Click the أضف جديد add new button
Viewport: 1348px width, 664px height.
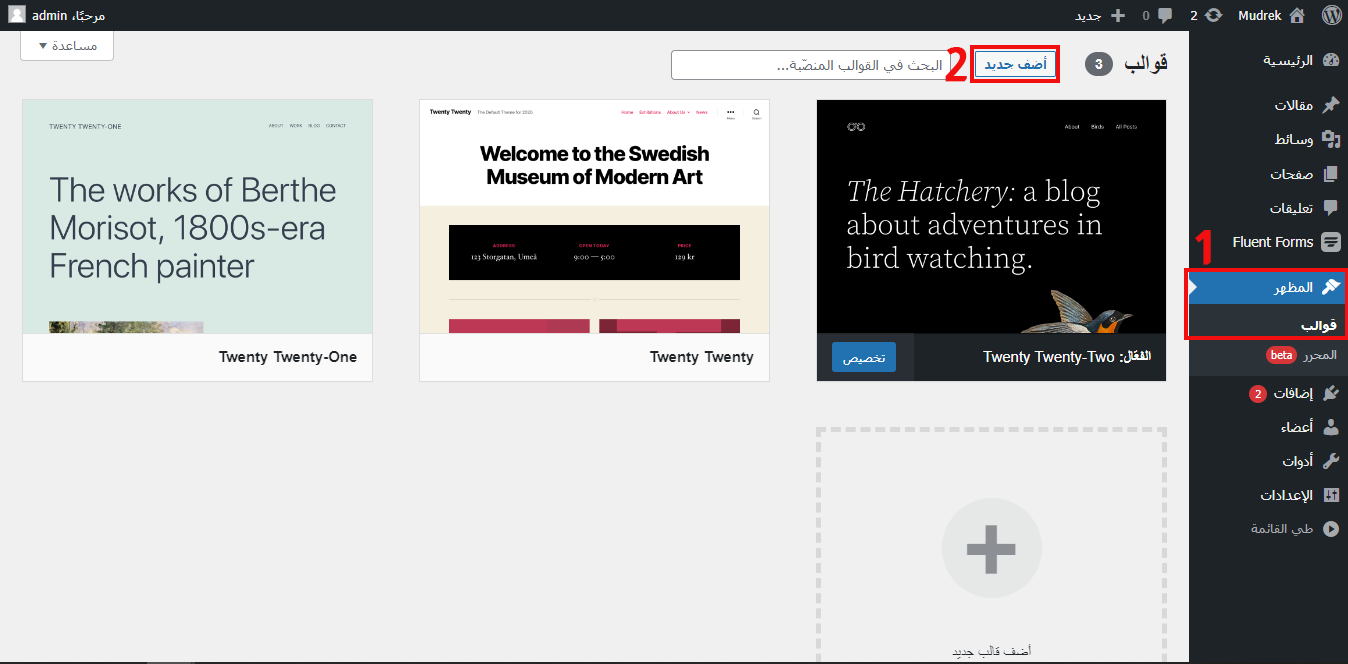coord(1015,64)
